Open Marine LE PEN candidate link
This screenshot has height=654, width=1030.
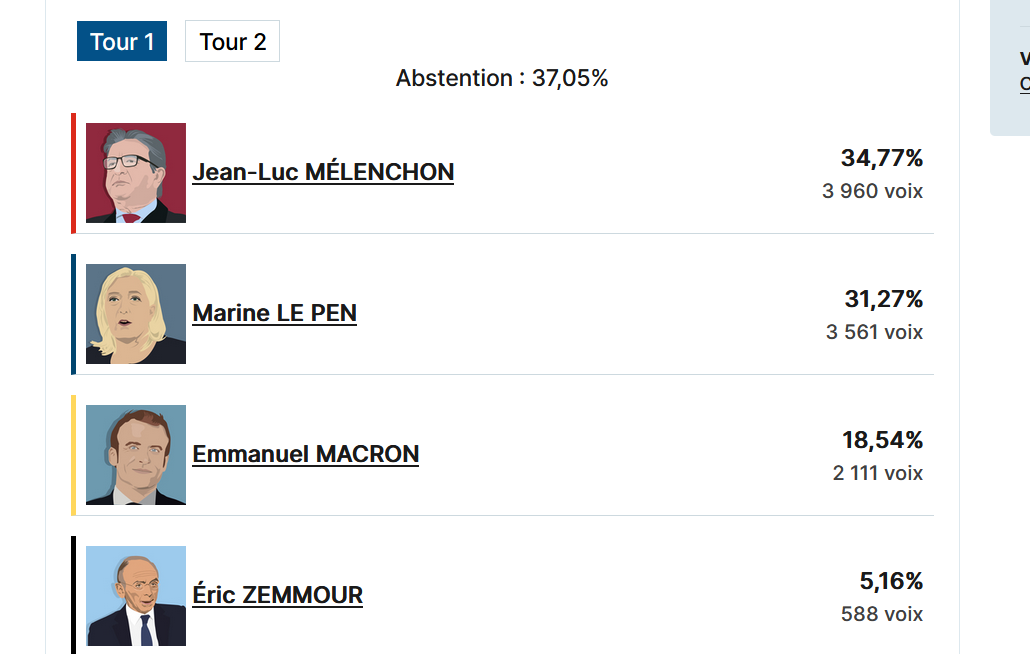pyautogui.click(x=275, y=313)
